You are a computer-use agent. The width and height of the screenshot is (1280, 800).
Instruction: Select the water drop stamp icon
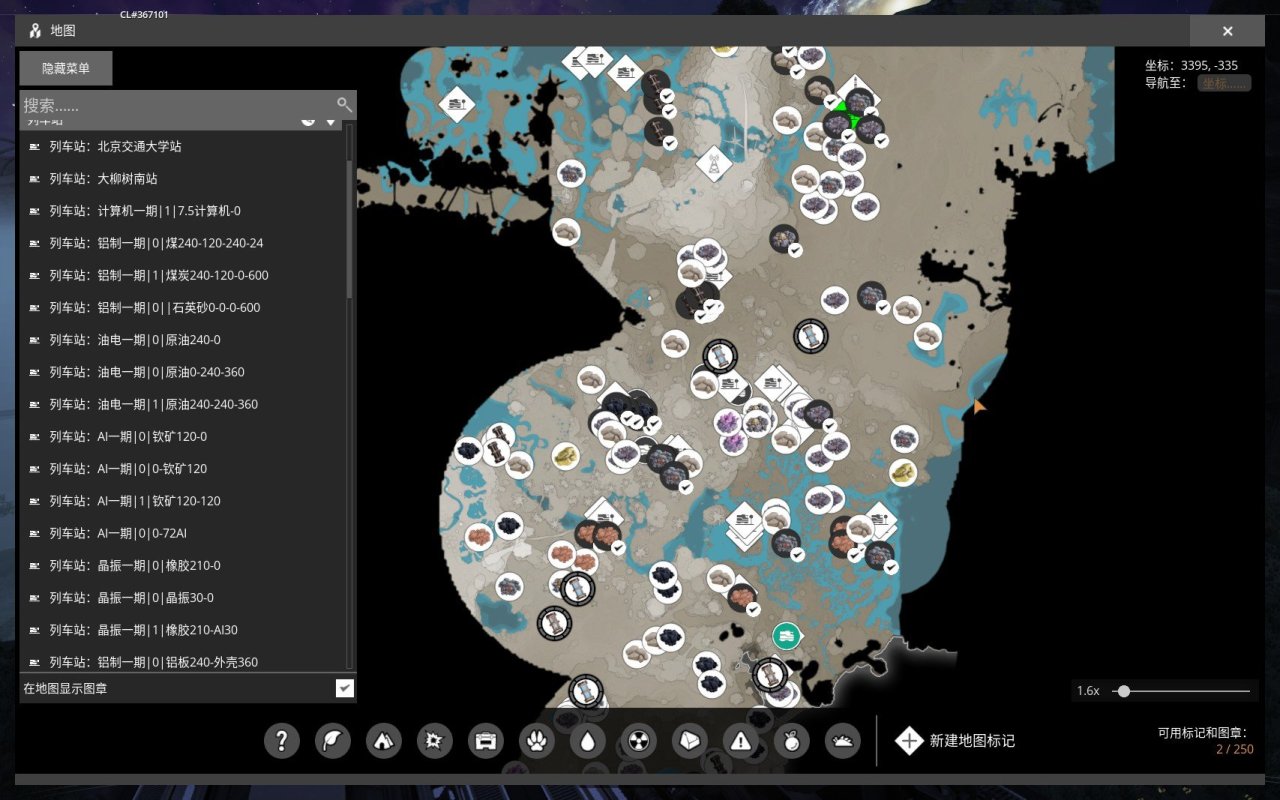588,741
